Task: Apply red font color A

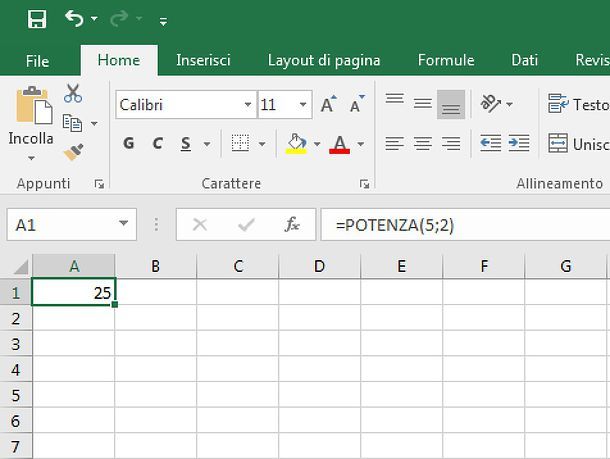Action: click(340, 144)
